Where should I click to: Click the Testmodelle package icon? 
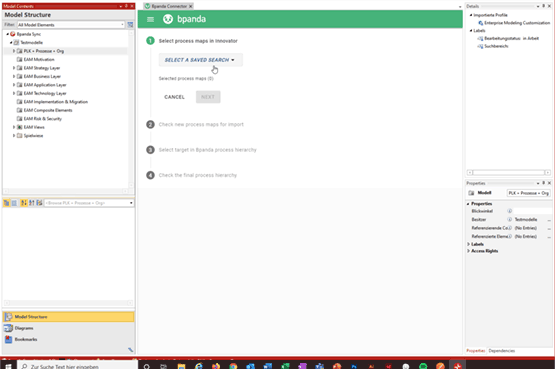(16, 43)
